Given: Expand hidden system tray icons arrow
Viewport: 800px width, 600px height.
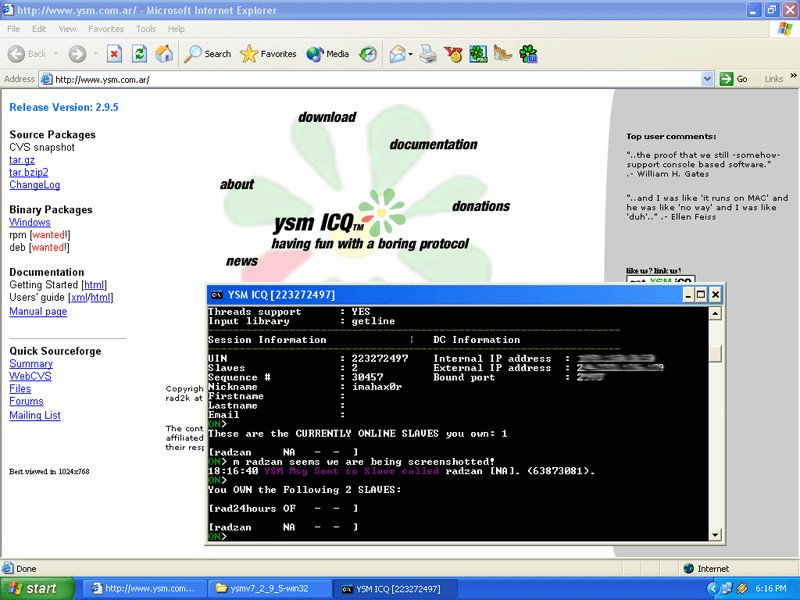Looking at the screenshot, I should pos(712,589).
